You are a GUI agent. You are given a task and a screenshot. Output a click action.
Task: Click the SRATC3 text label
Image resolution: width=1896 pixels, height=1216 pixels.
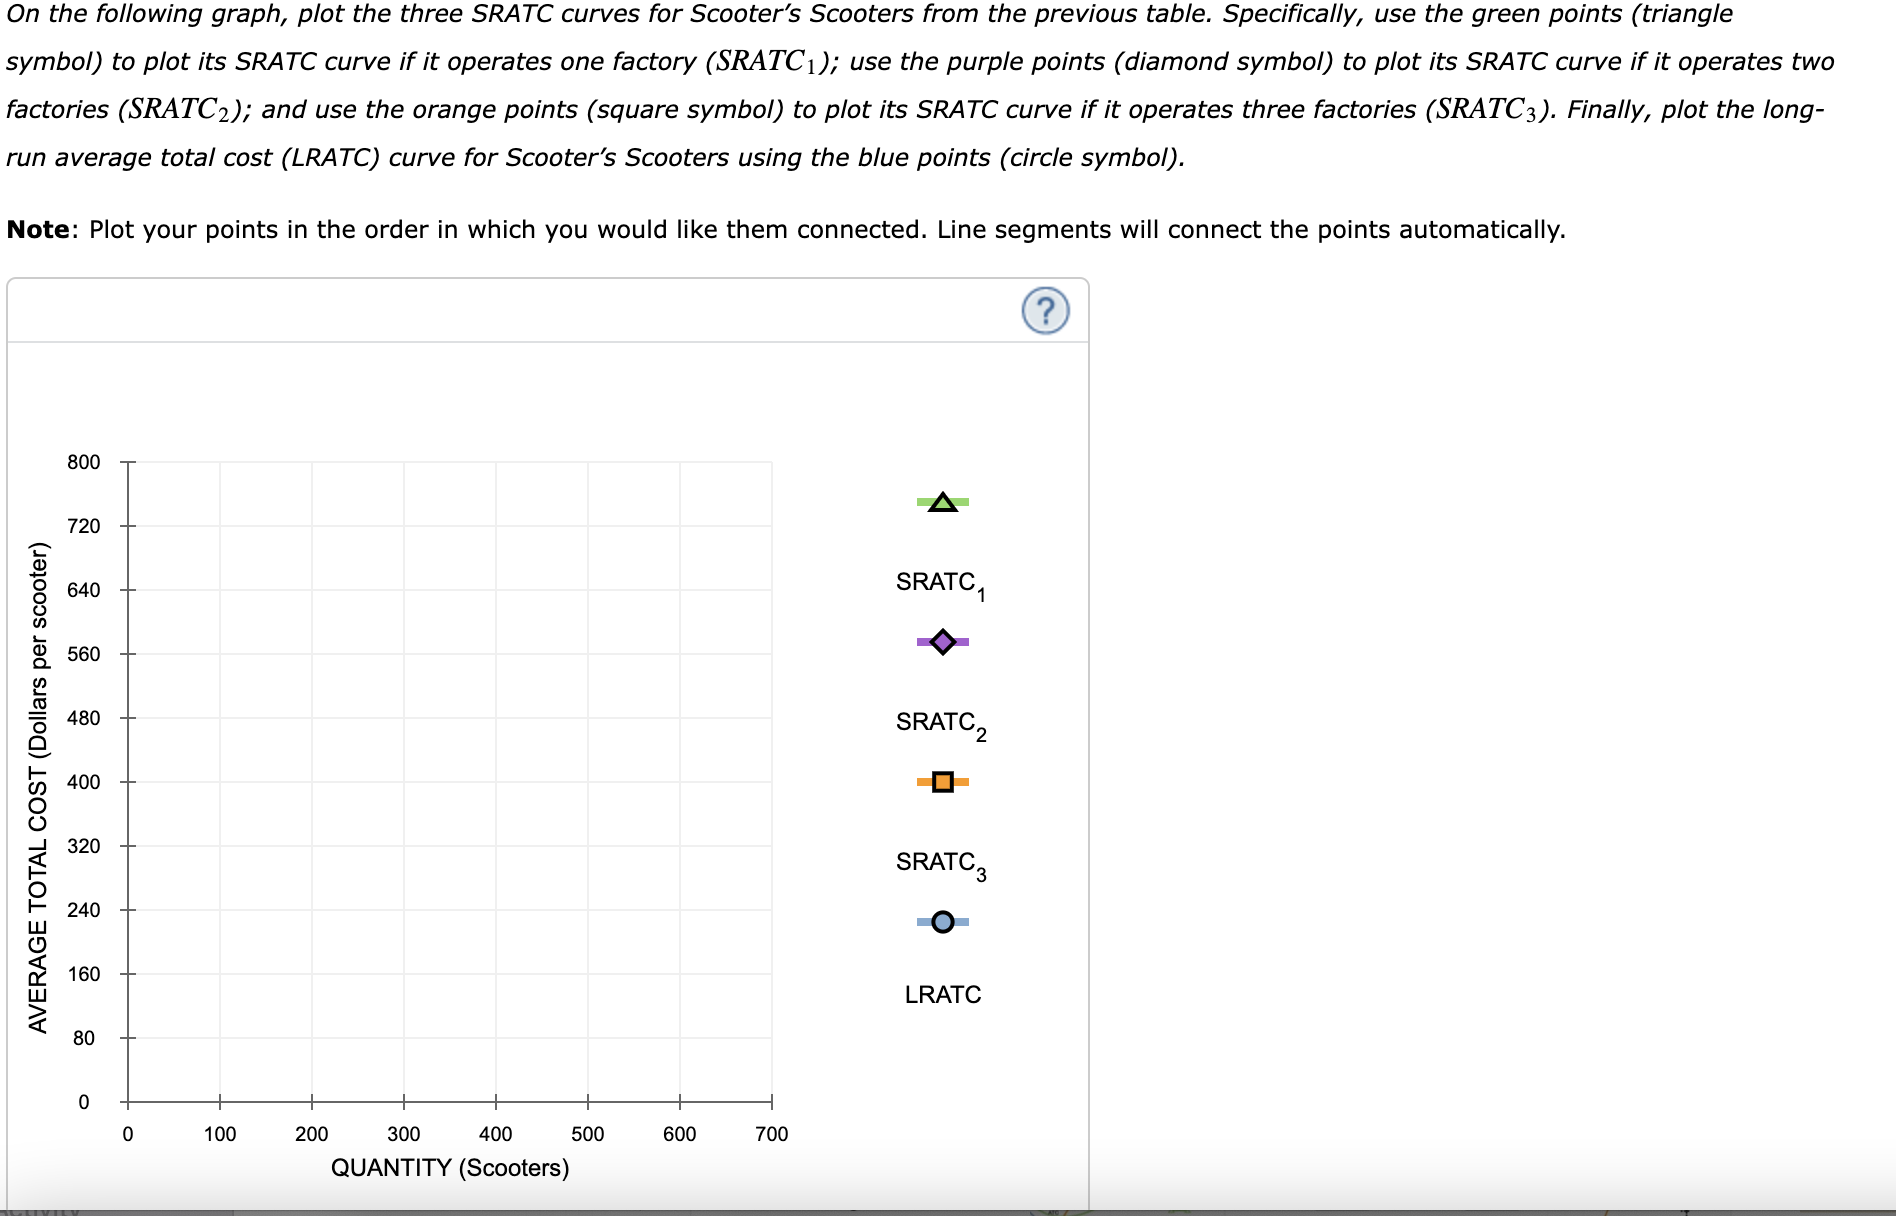pyautogui.click(x=940, y=861)
